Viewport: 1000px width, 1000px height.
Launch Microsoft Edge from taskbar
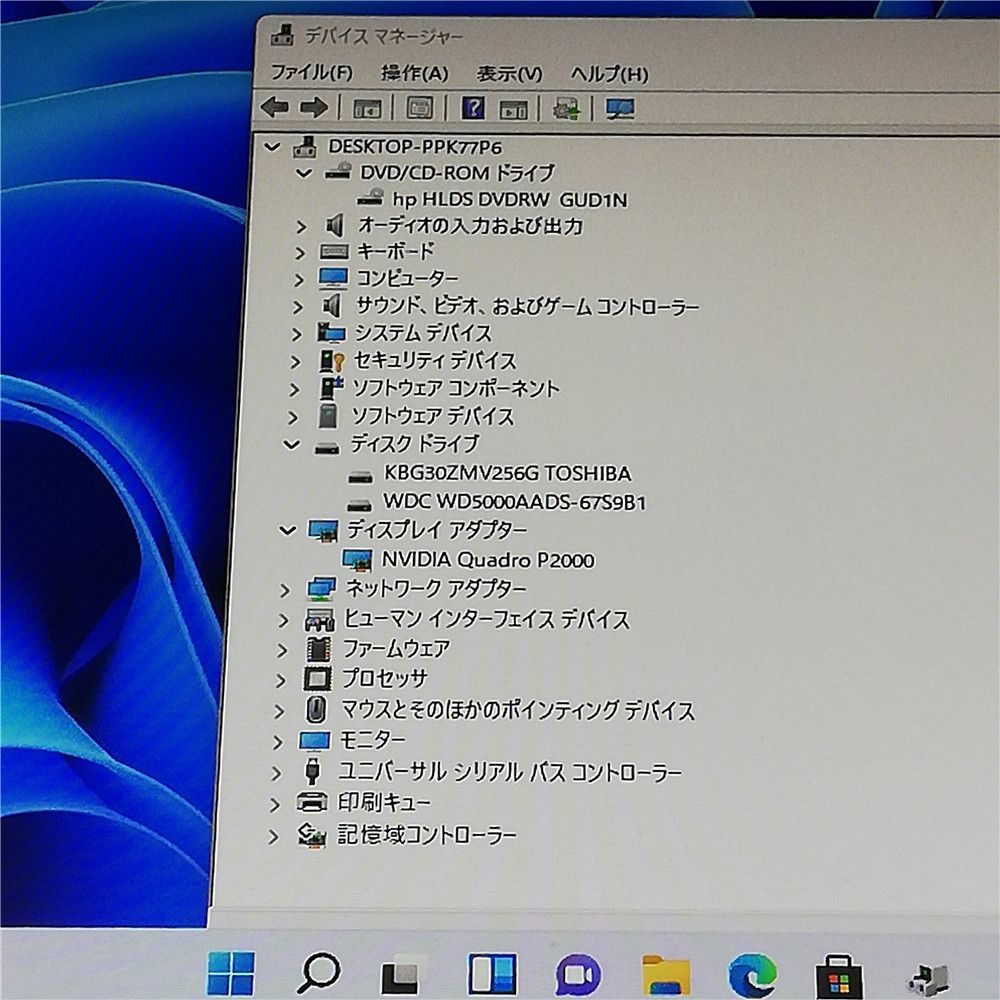click(x=753, y=975)
